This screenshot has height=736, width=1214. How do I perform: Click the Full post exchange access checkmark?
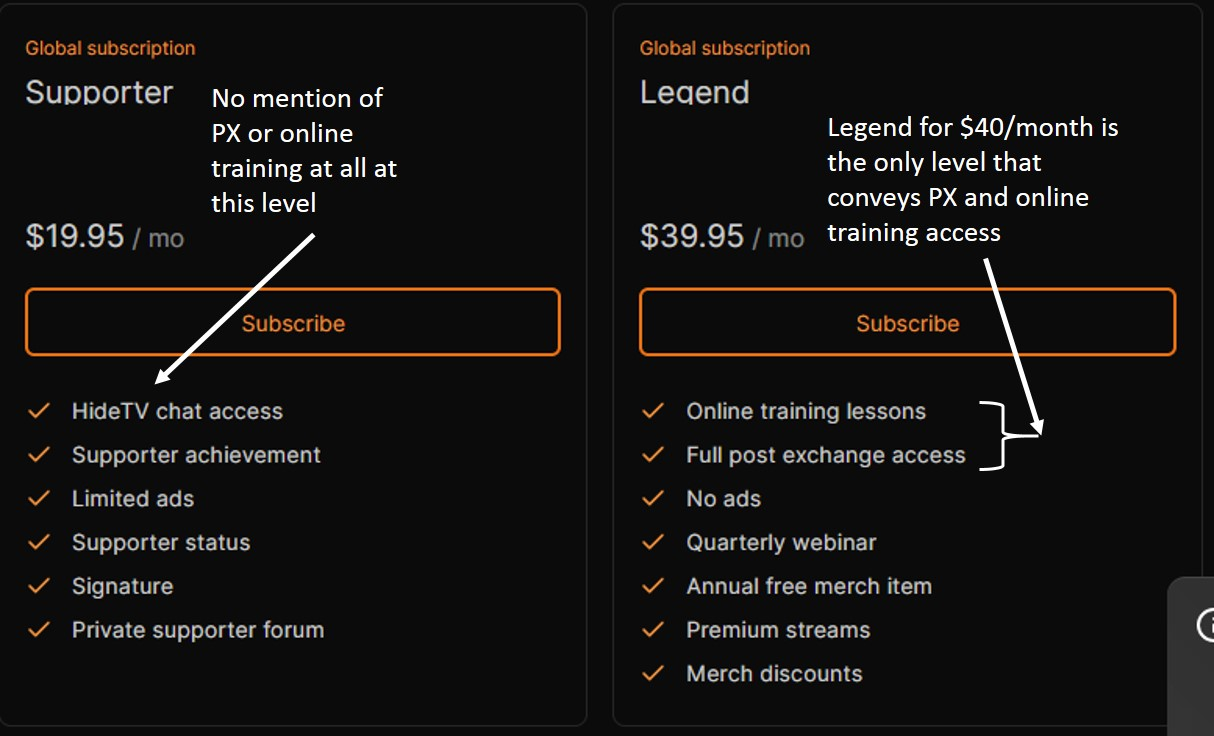click(653, 455)
